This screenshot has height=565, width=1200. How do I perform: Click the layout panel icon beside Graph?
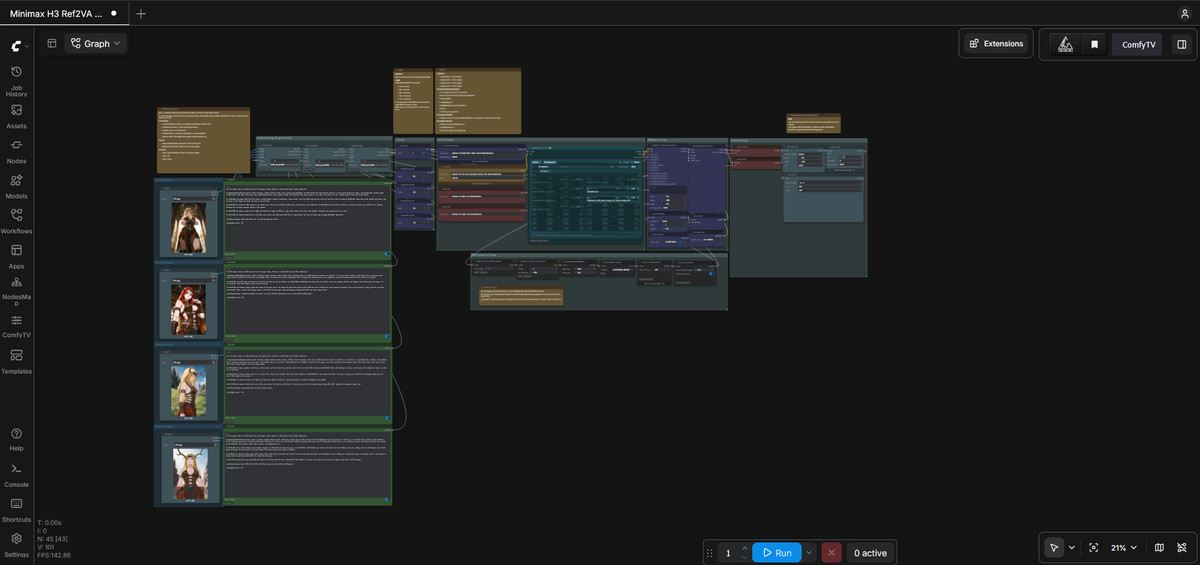pyautogui.click(x=52, y=43)
